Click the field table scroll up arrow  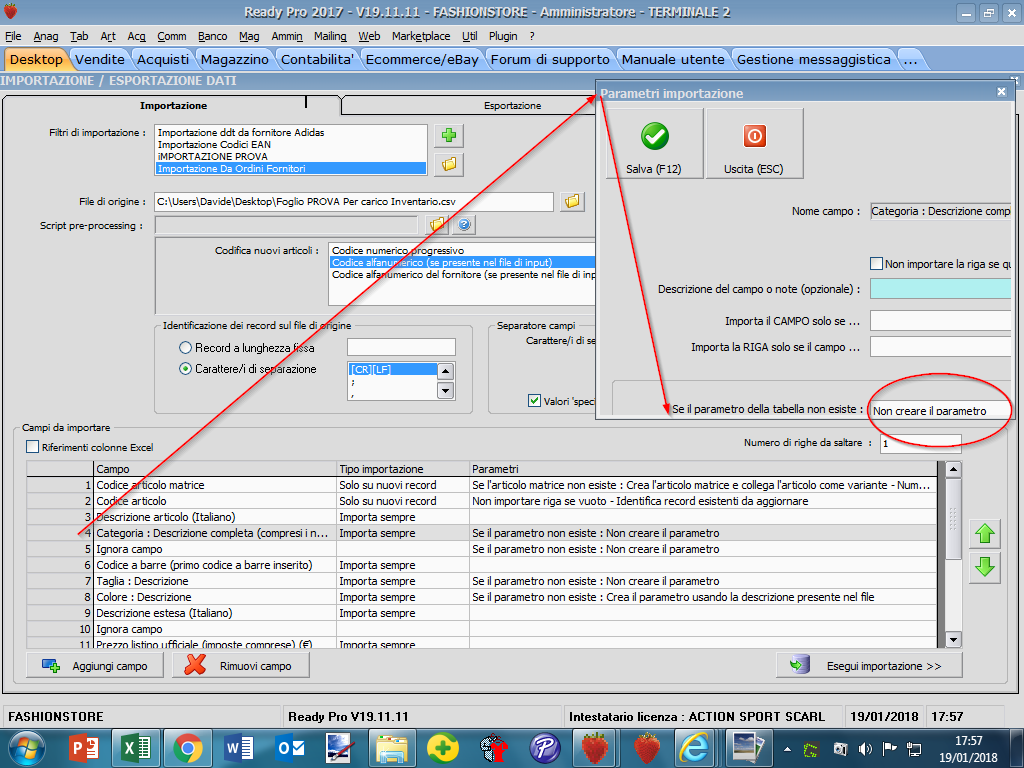(953, 469)
